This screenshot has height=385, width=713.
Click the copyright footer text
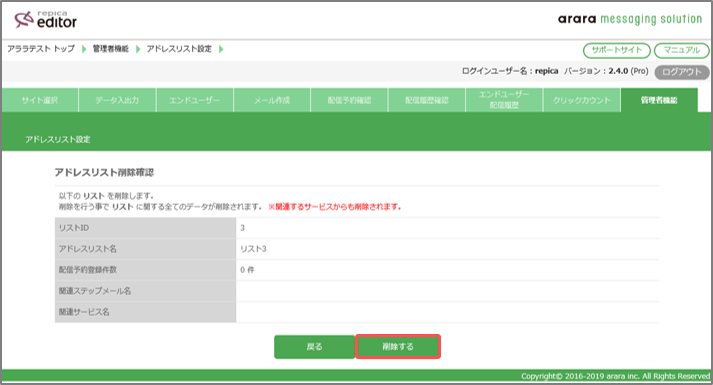tap(615, 376)
